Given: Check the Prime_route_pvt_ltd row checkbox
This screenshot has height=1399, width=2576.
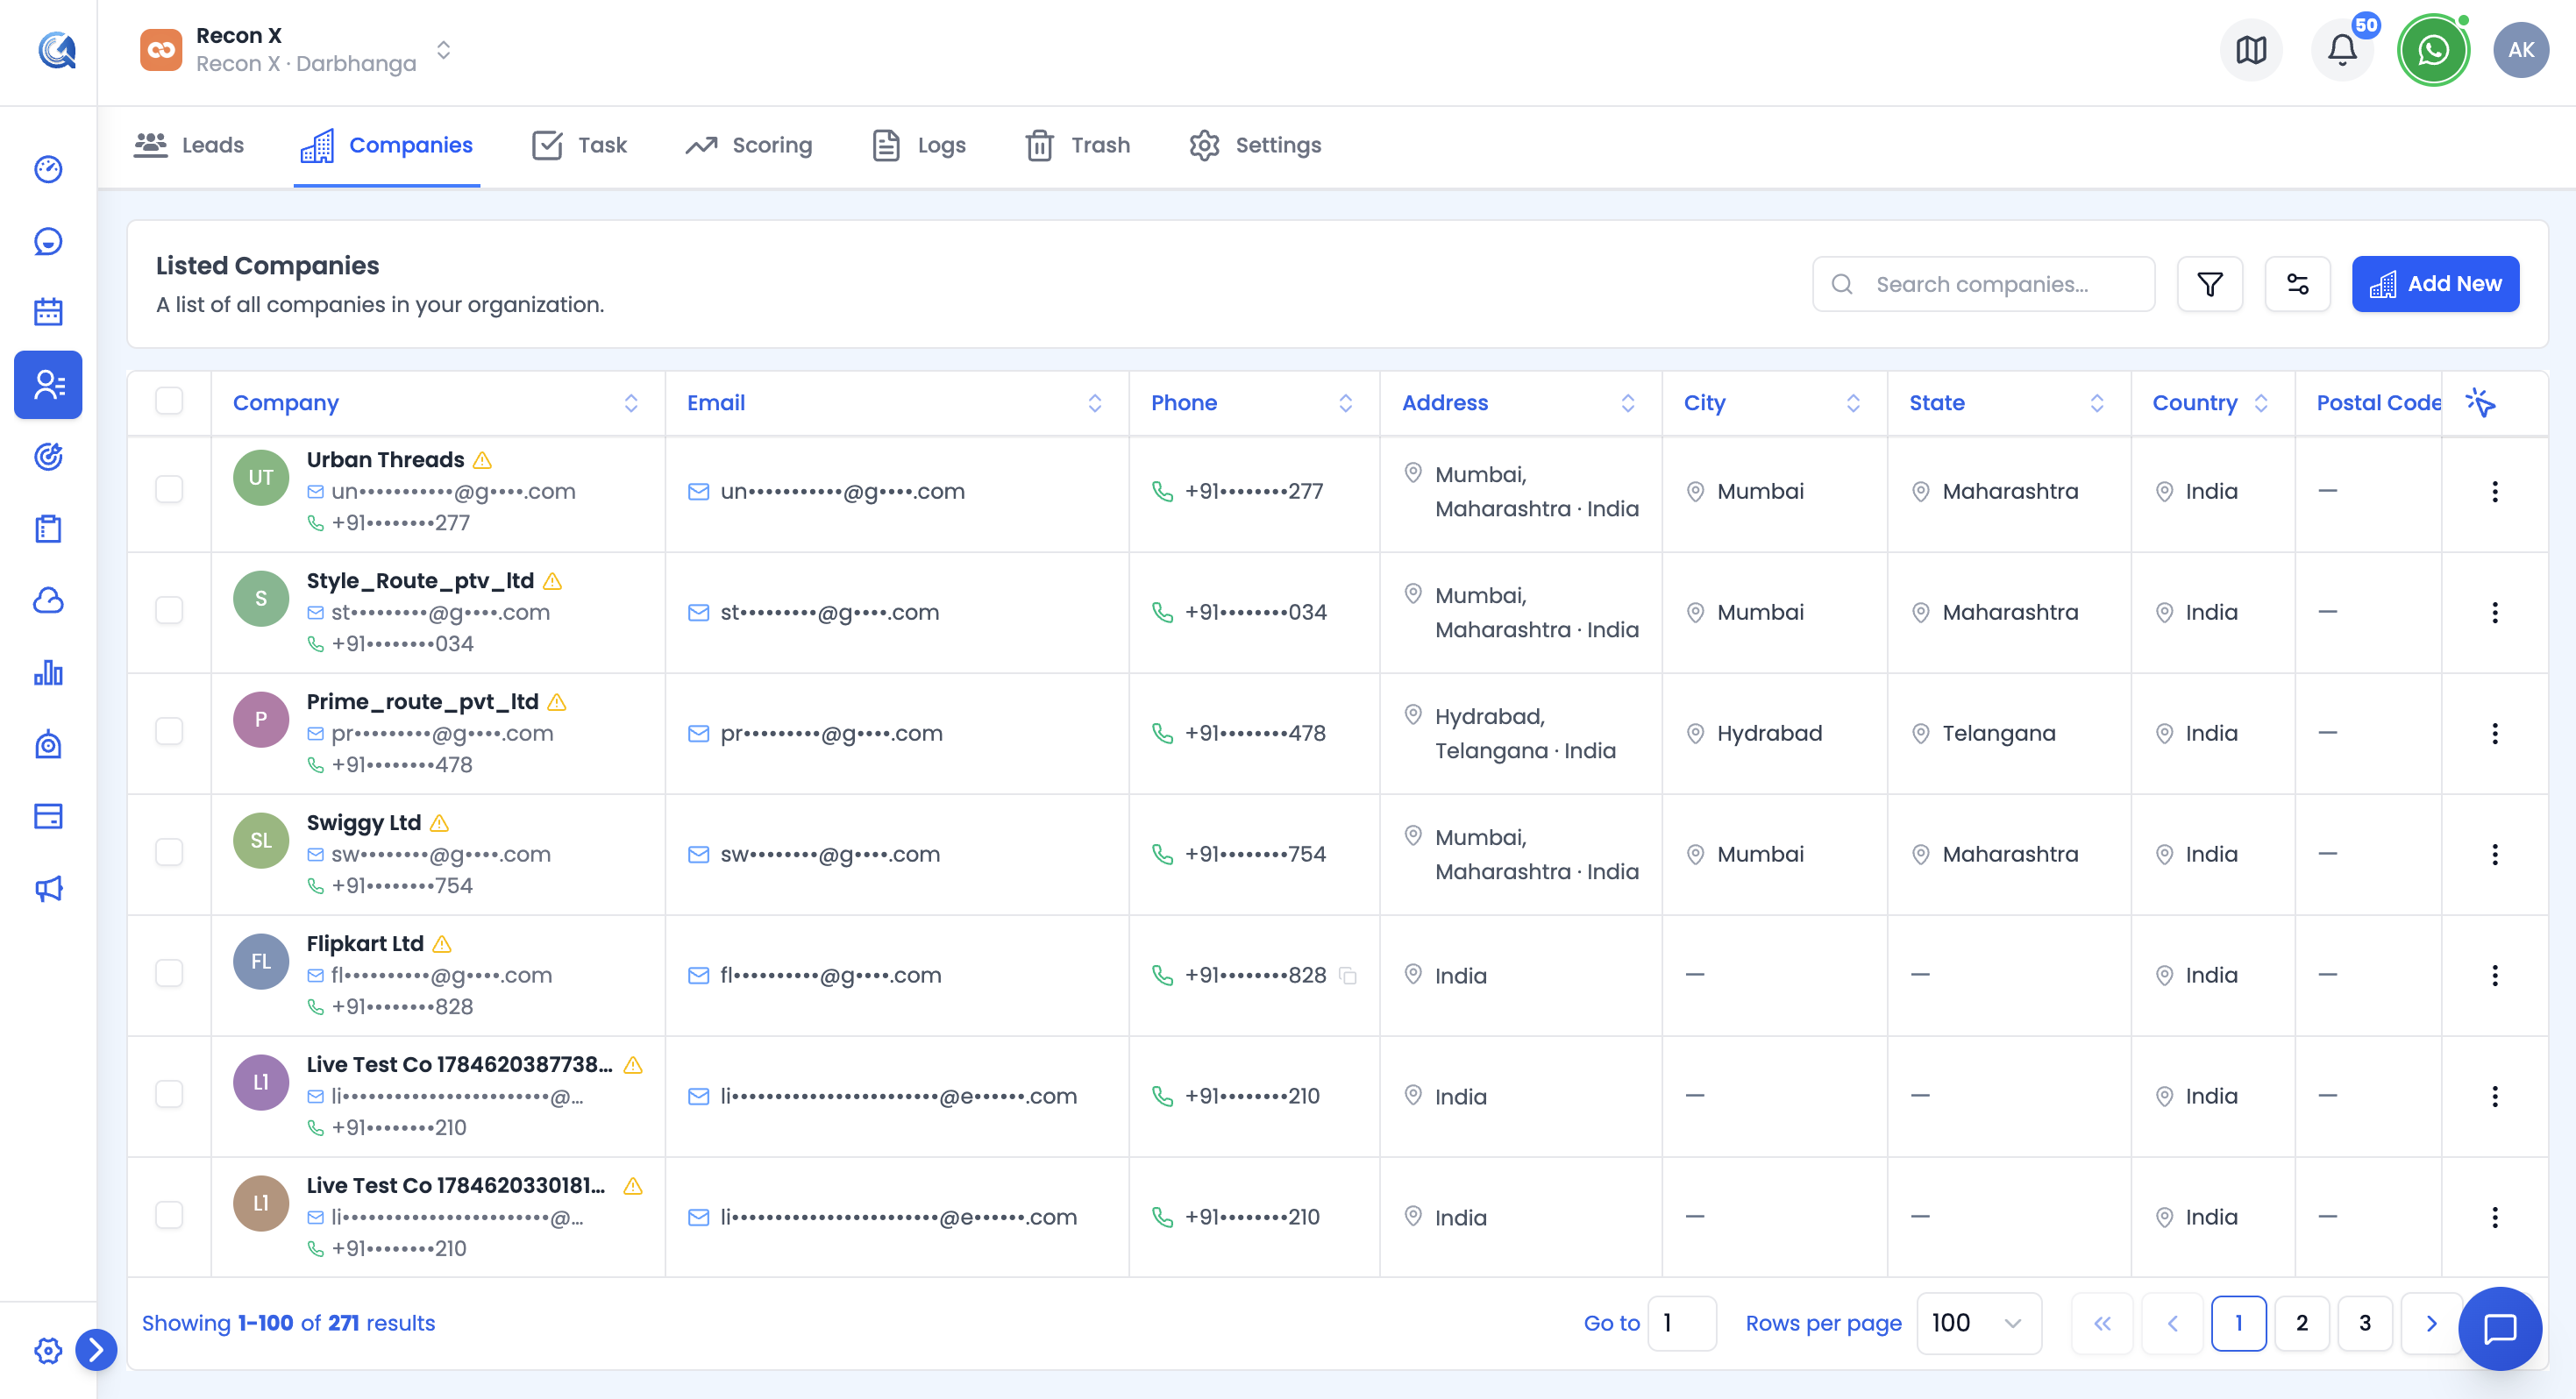Looking at the screenshot, I should pyautogui.click(x=169, y=731).
